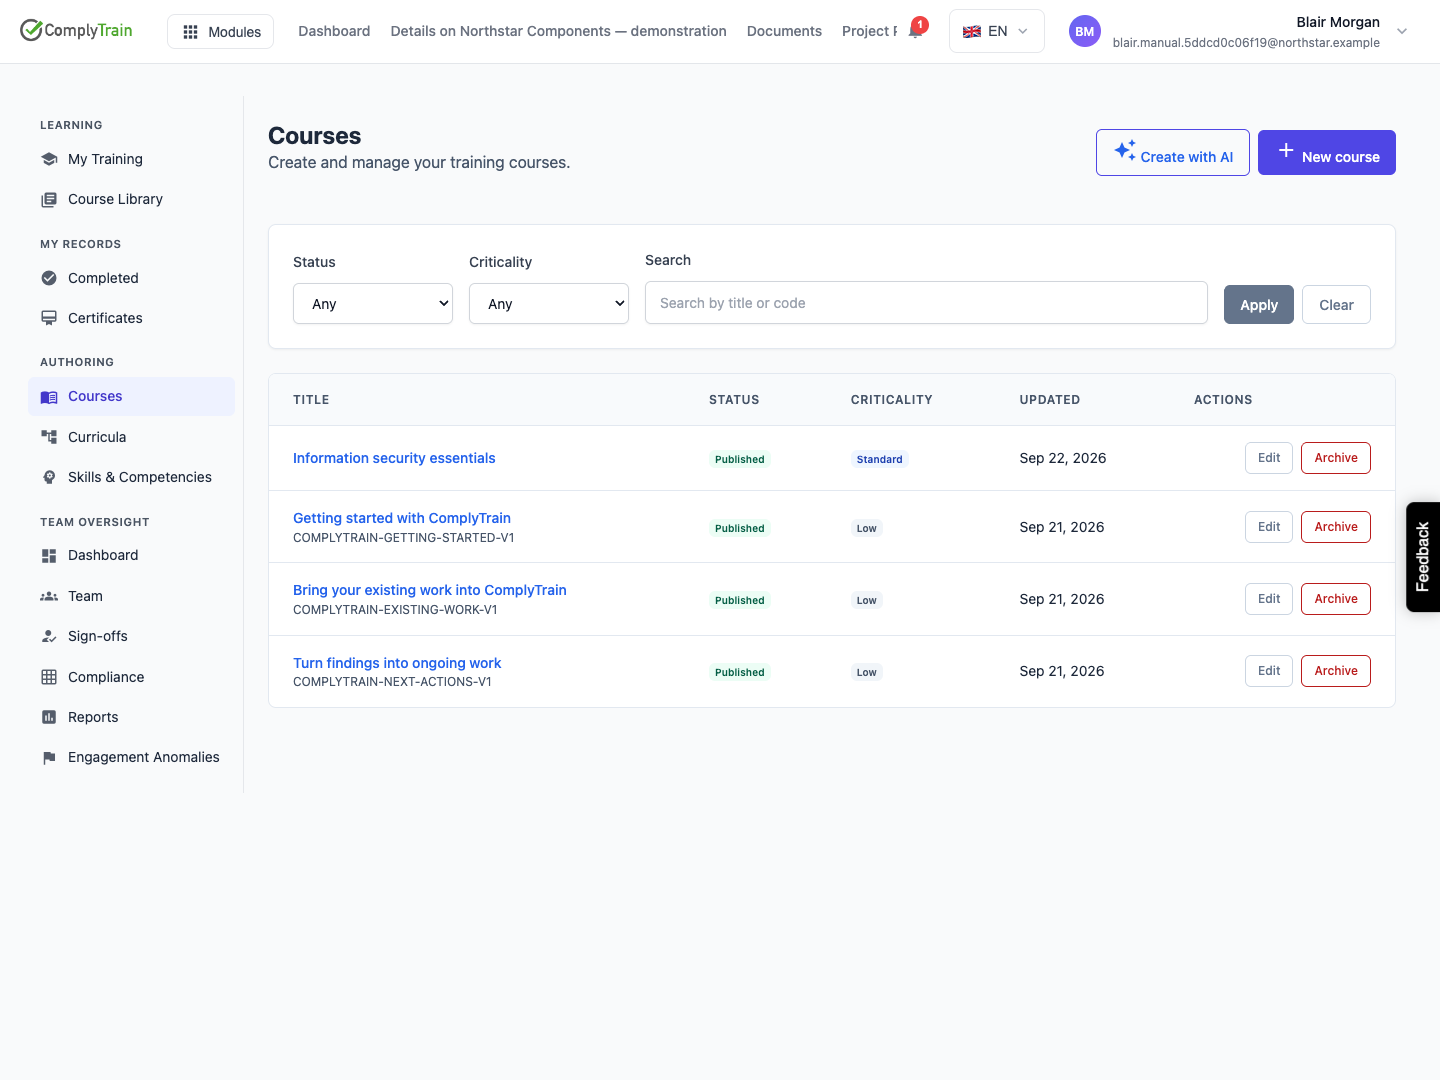
Task: Go to Curricula in sidebar
Action: [x=131, y=437]
